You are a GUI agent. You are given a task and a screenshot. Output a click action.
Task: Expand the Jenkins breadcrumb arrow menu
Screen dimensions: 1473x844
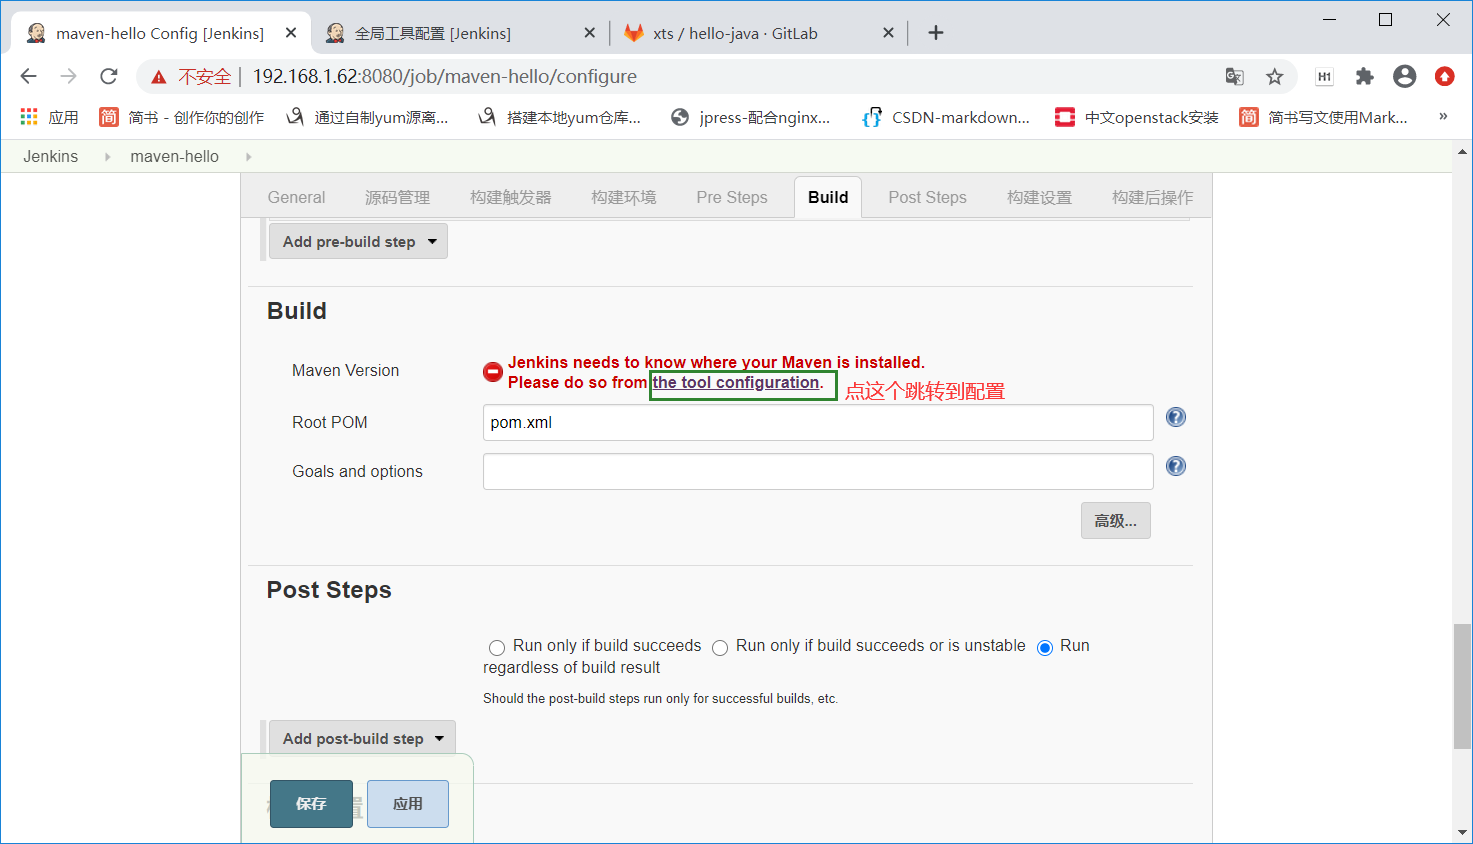click(107, 157)
